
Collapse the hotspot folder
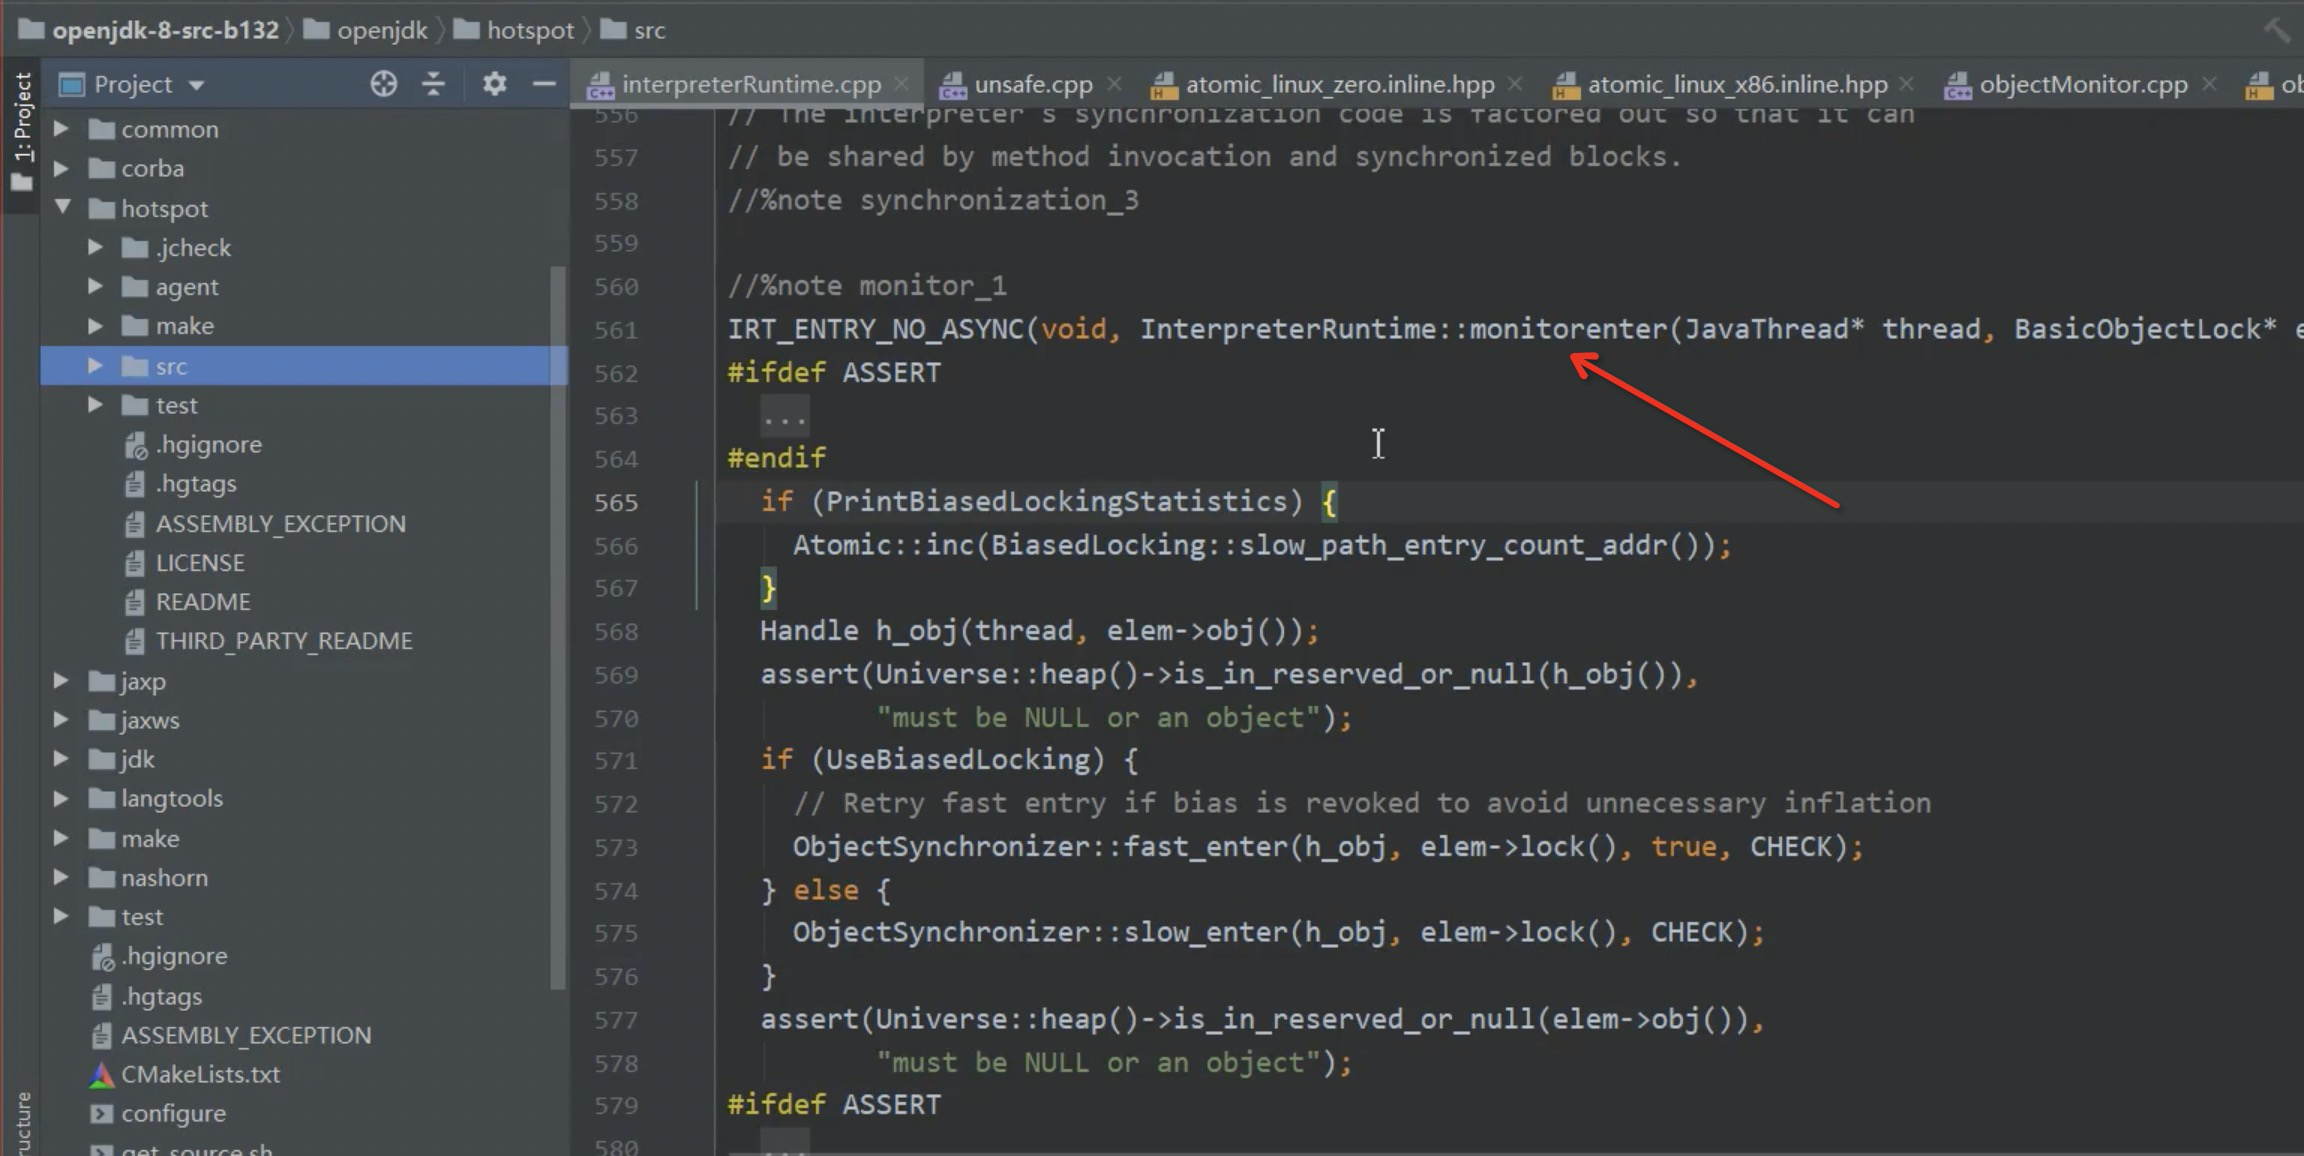click(x=62, y=208)
